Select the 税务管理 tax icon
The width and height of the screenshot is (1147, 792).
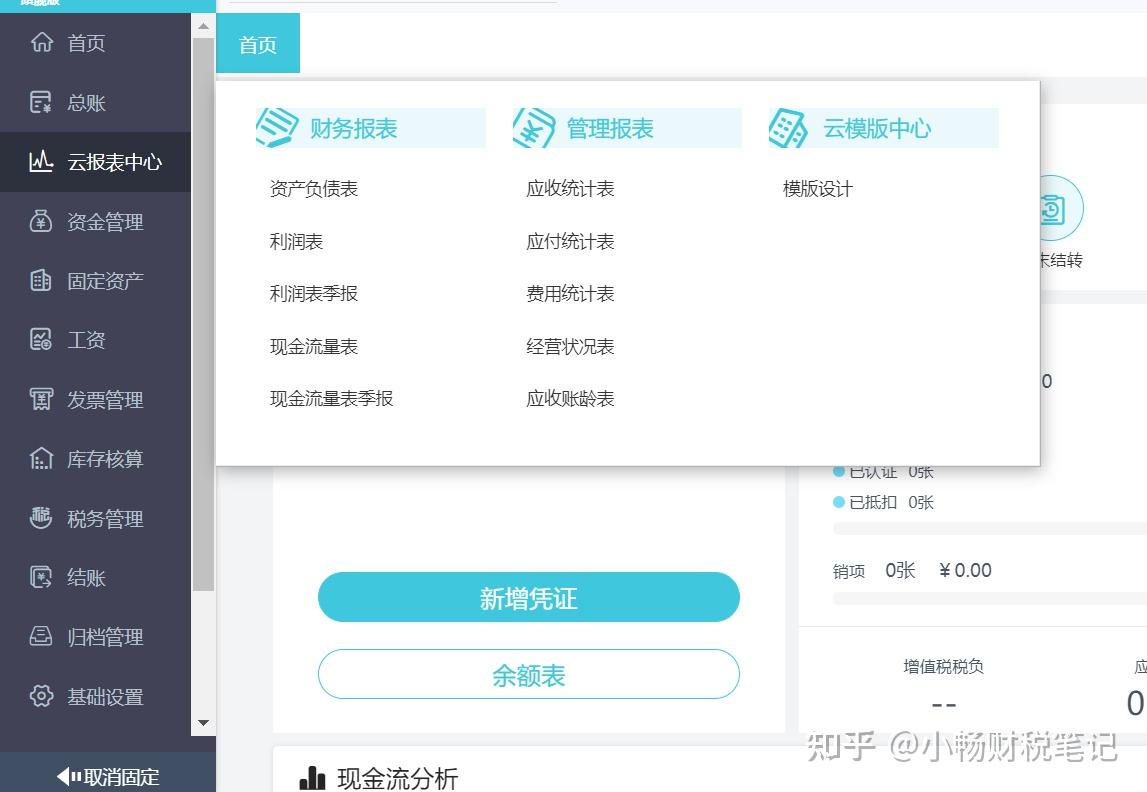tap(41, 518)
